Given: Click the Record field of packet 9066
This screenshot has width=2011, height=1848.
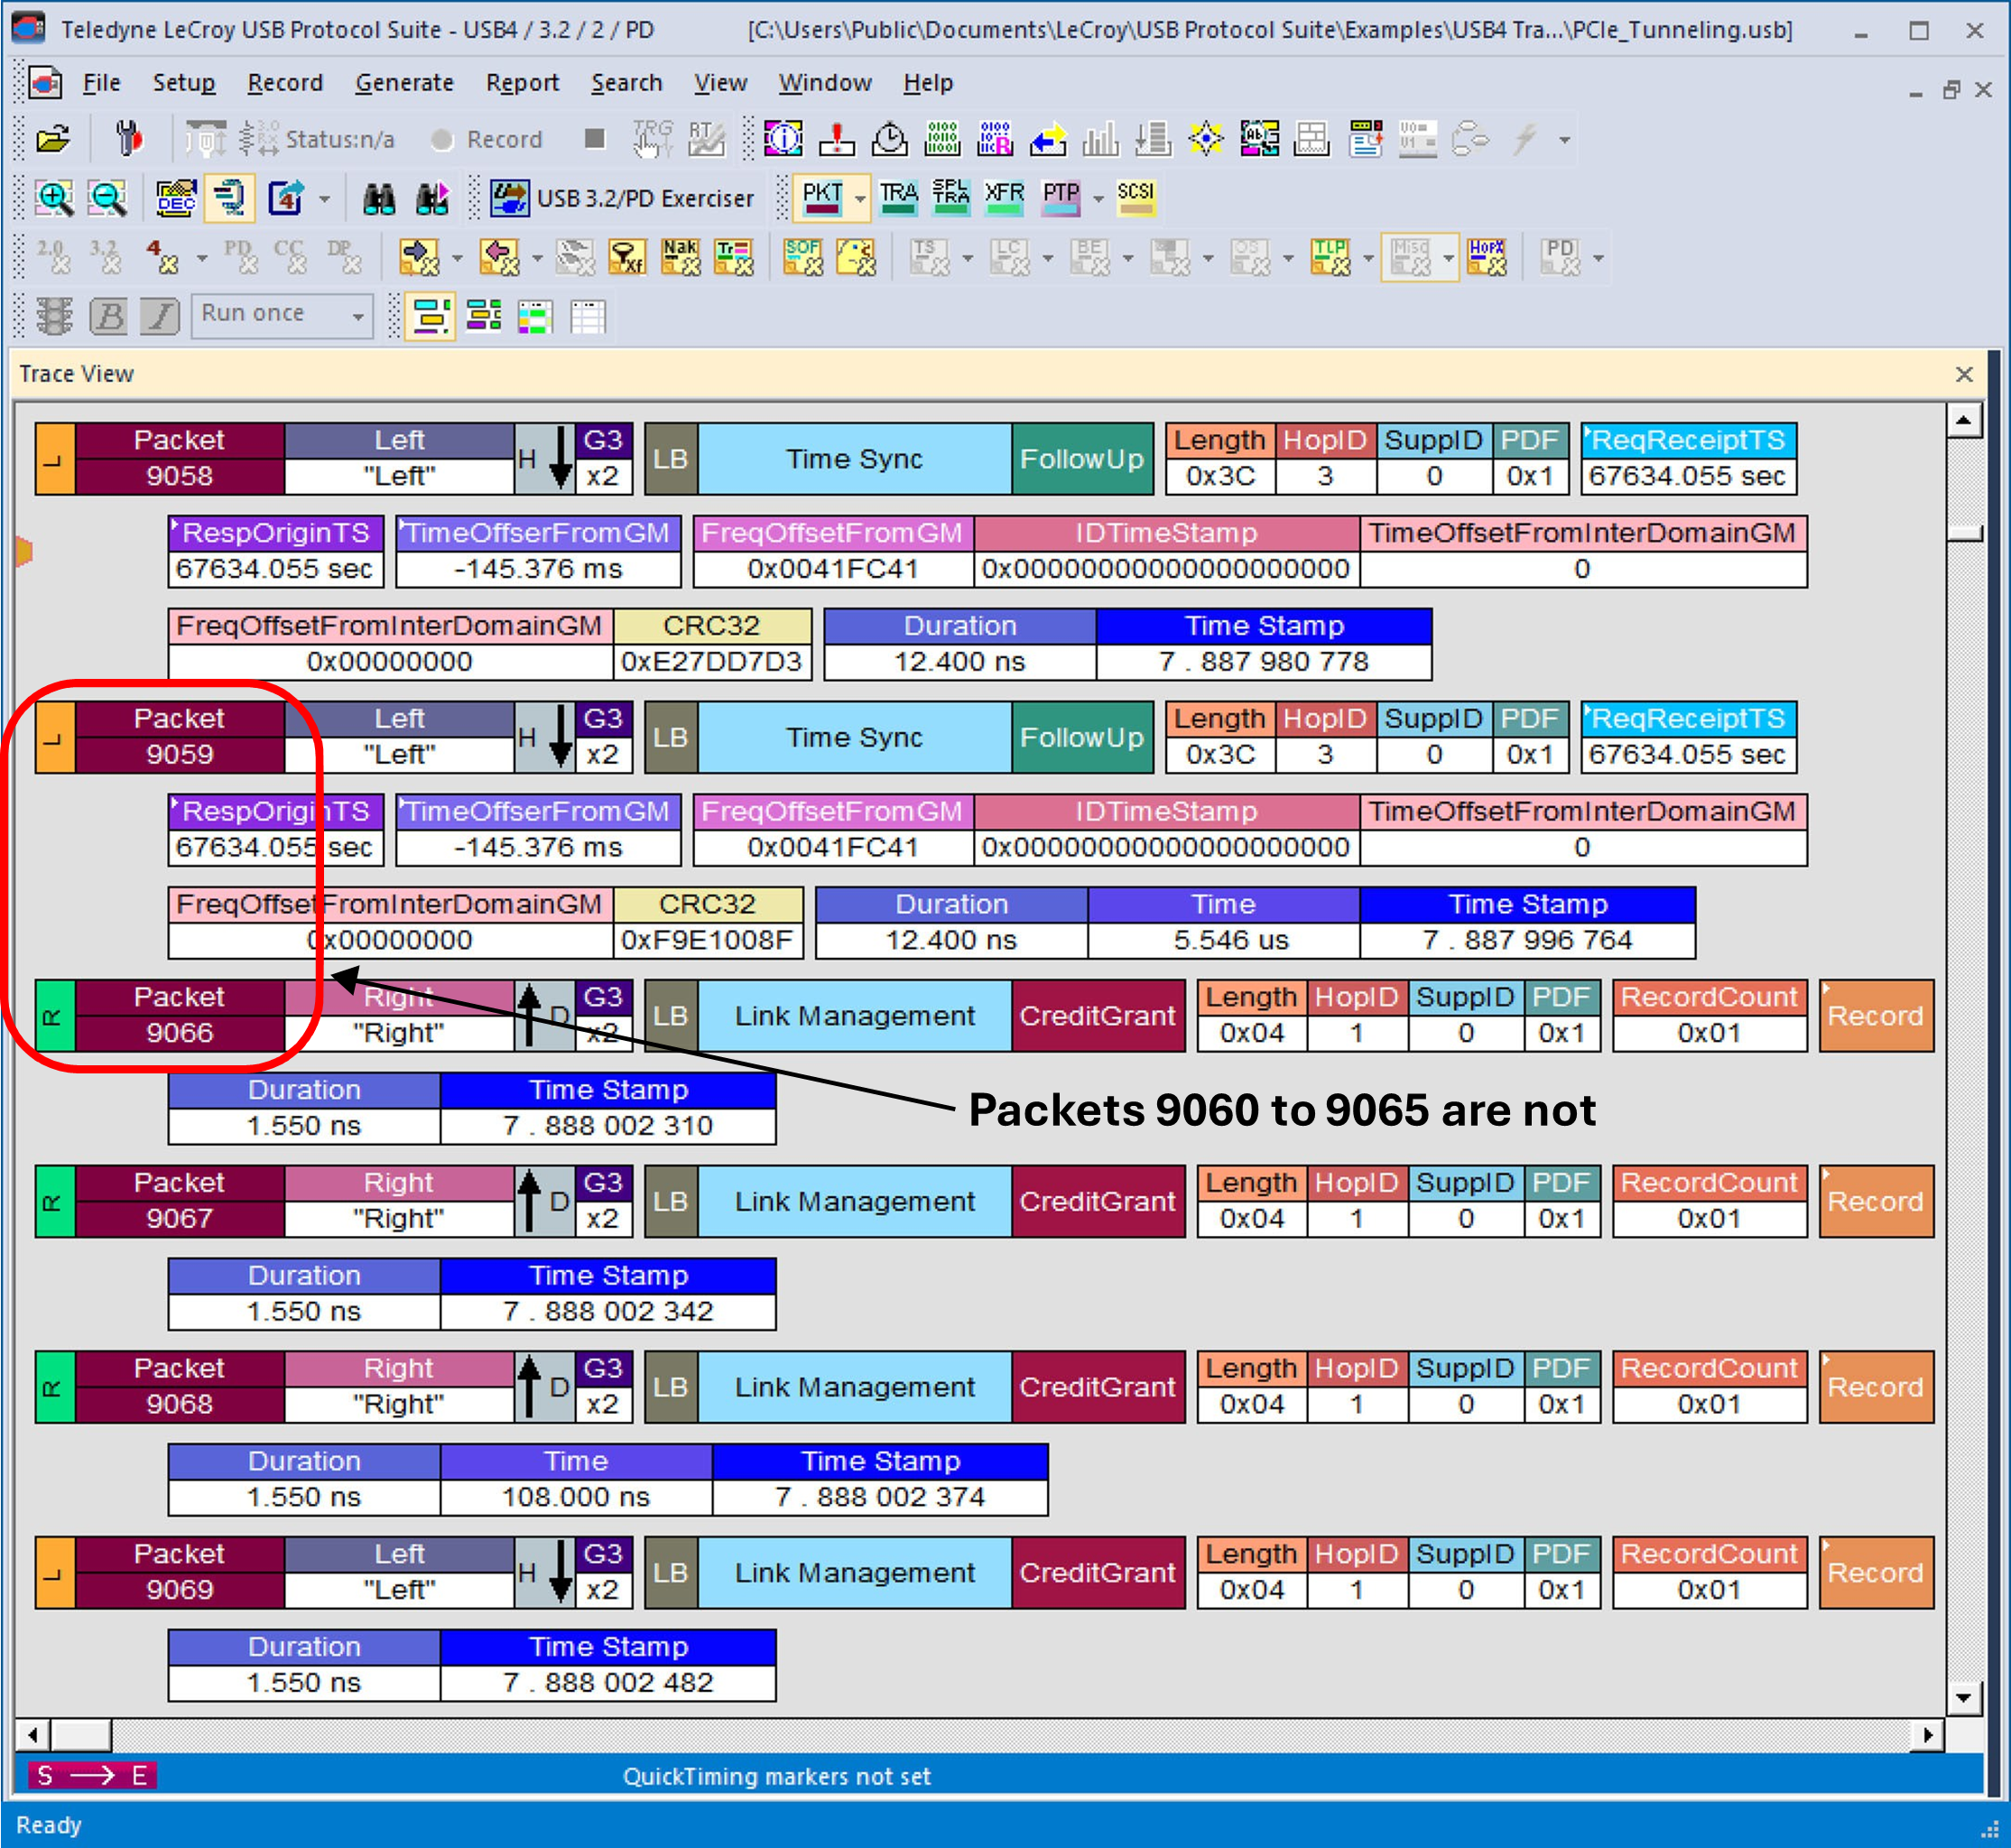Looking at the screenshot, I should click(x=1875, y=1016).
